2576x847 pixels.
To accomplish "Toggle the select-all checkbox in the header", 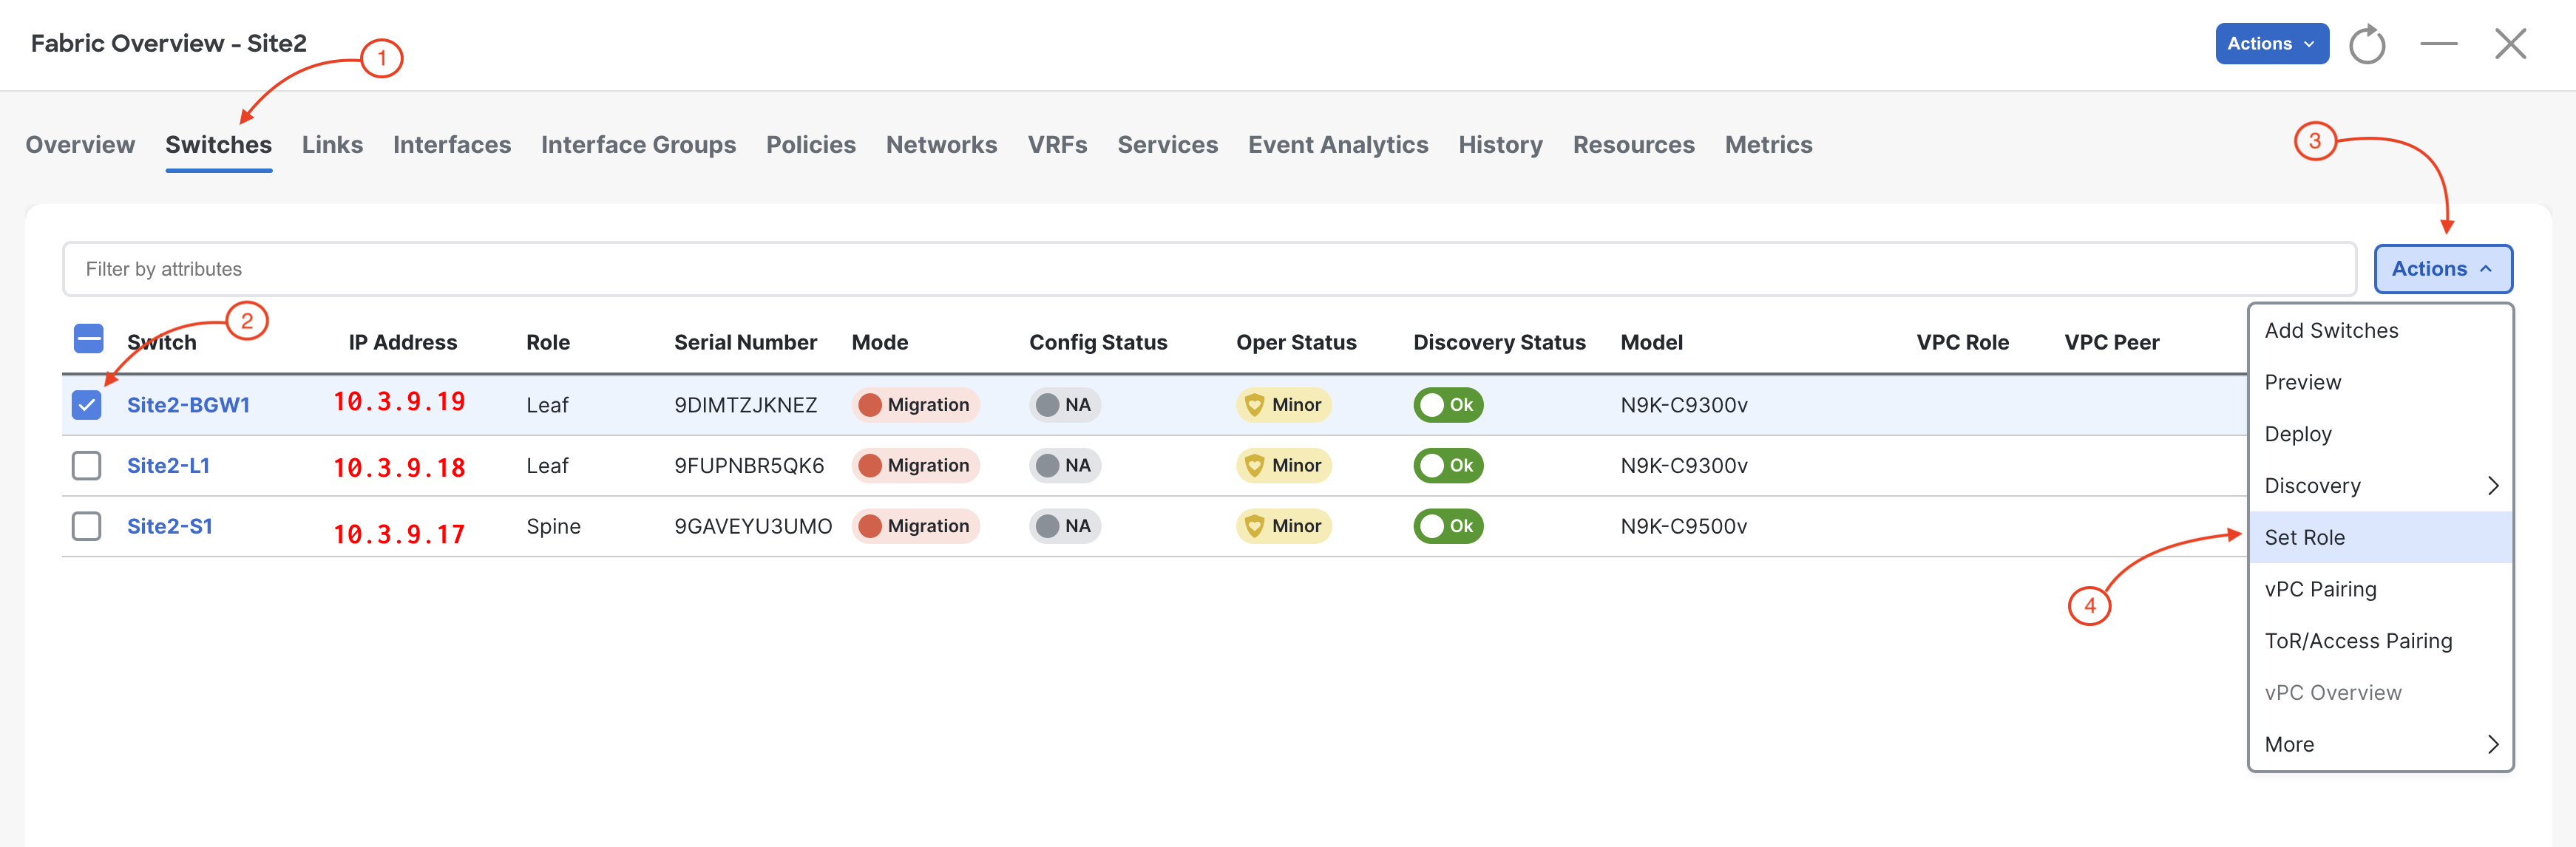I will [x=88, y=339].
